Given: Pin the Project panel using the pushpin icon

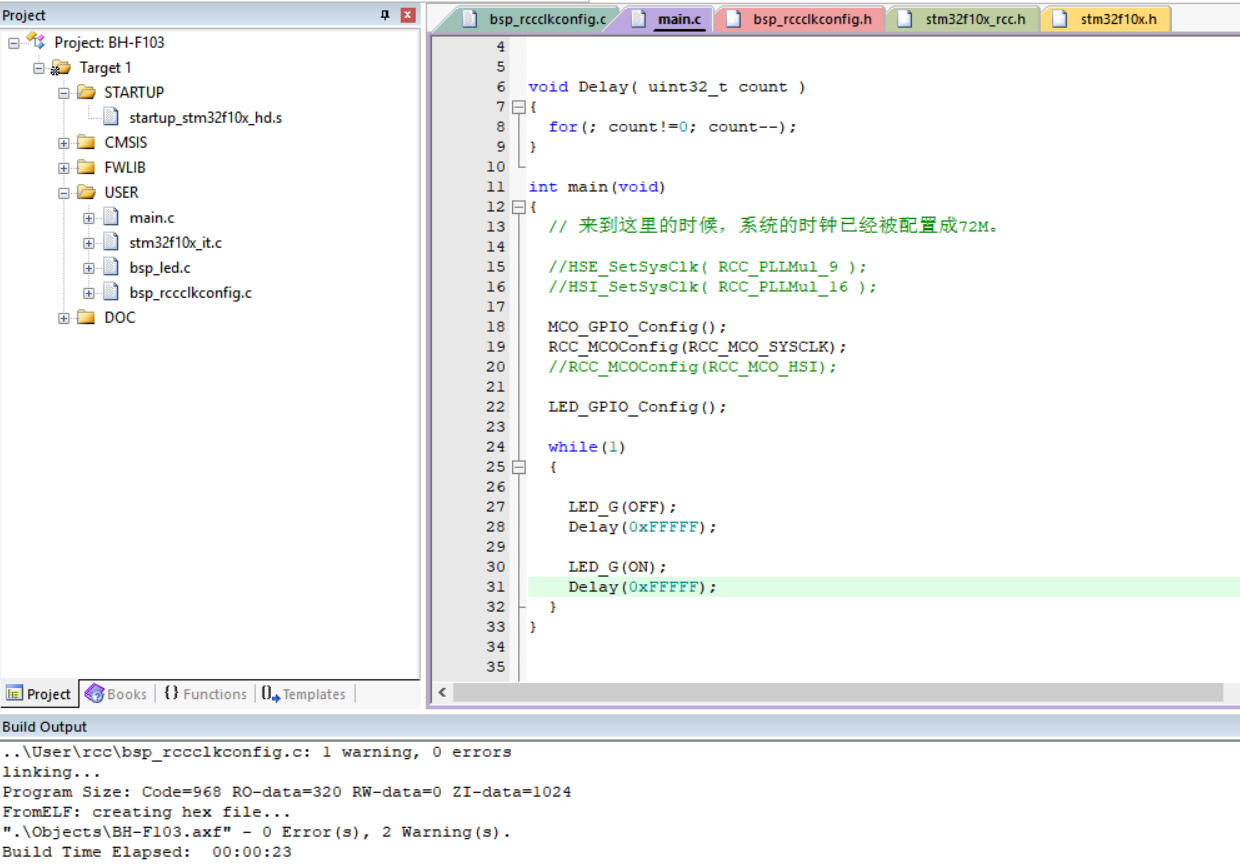Looking at the screenshot, I should (384, 14).
